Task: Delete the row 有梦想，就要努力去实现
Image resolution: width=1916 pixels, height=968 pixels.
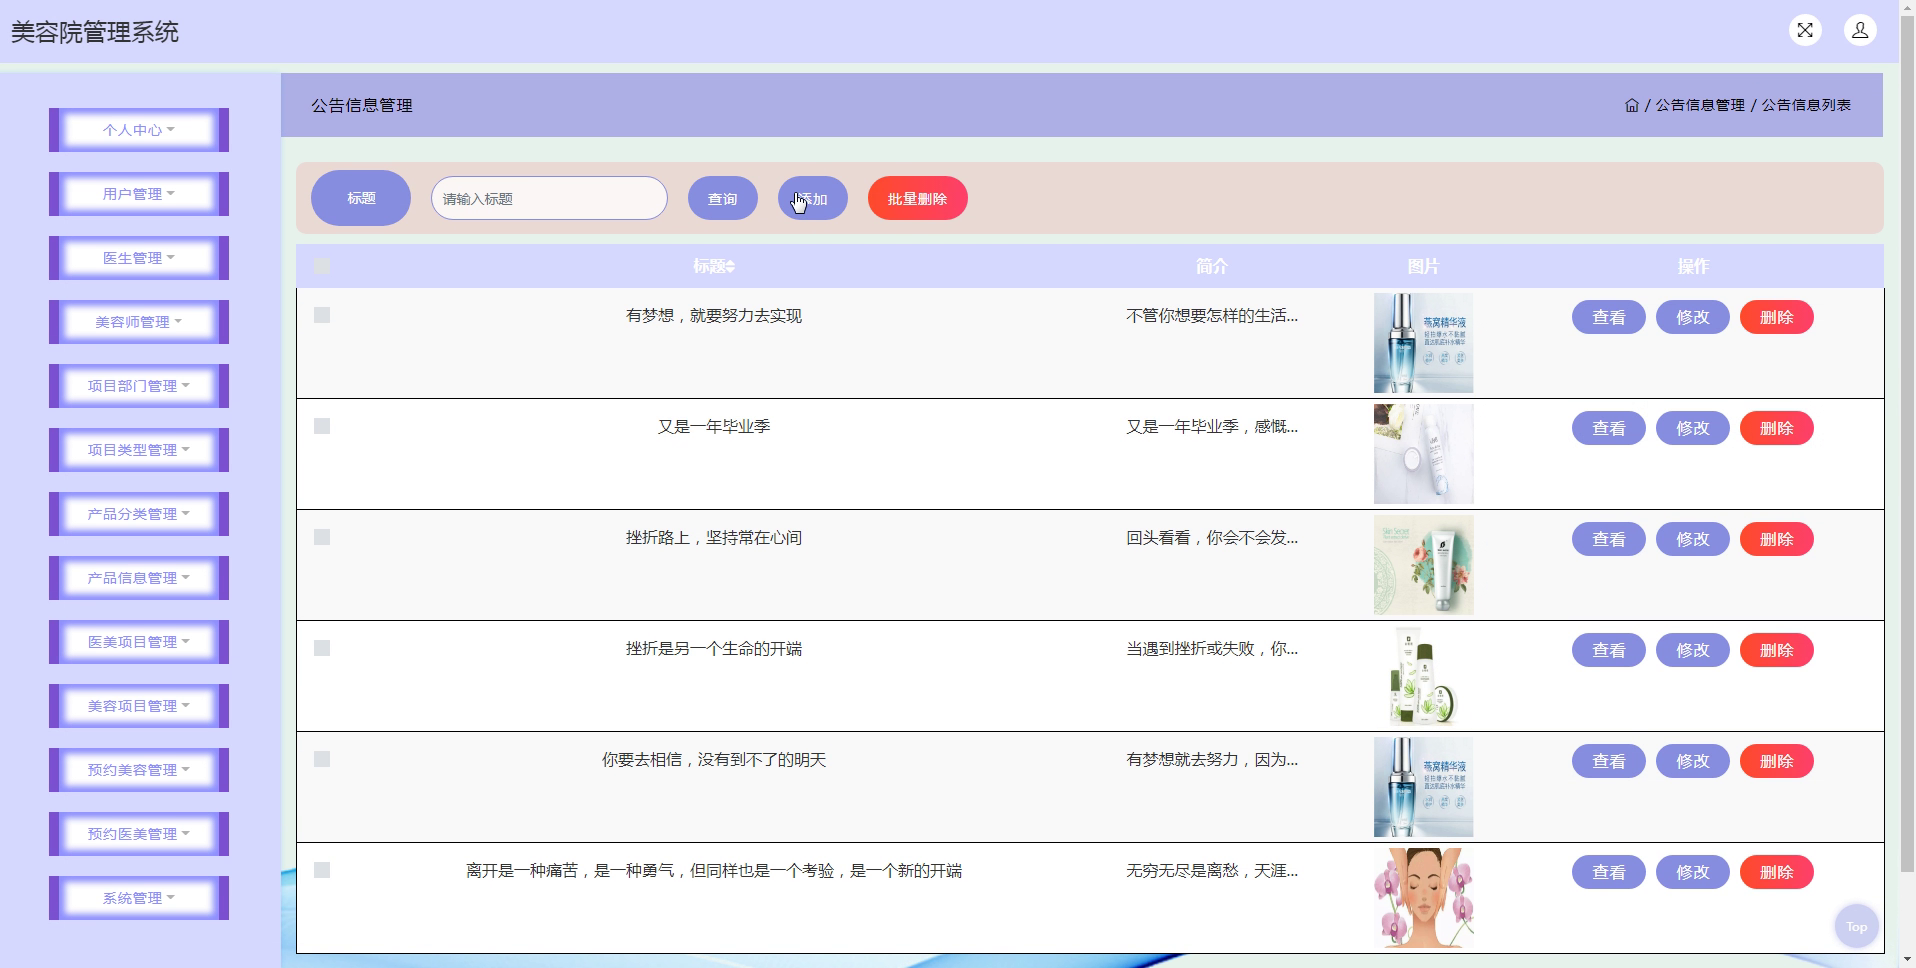Action: 1777,317
